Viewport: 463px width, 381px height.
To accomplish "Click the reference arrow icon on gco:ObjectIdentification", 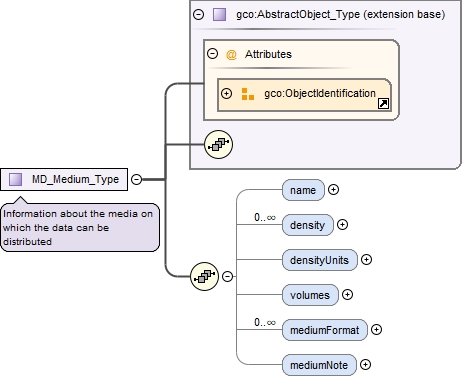I will pyautogui.click(x=383, y=104).
